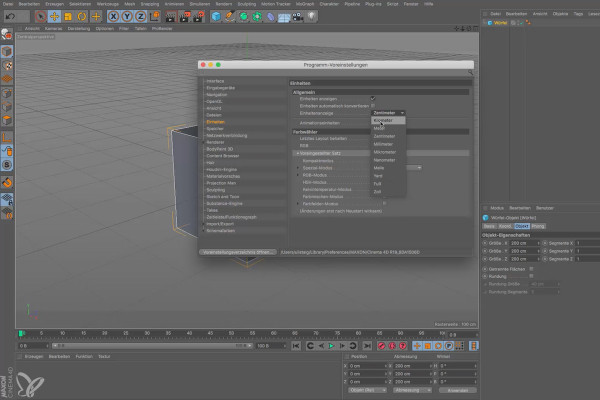
Task: Select Interface in preferences list
Action: (215, 81)
